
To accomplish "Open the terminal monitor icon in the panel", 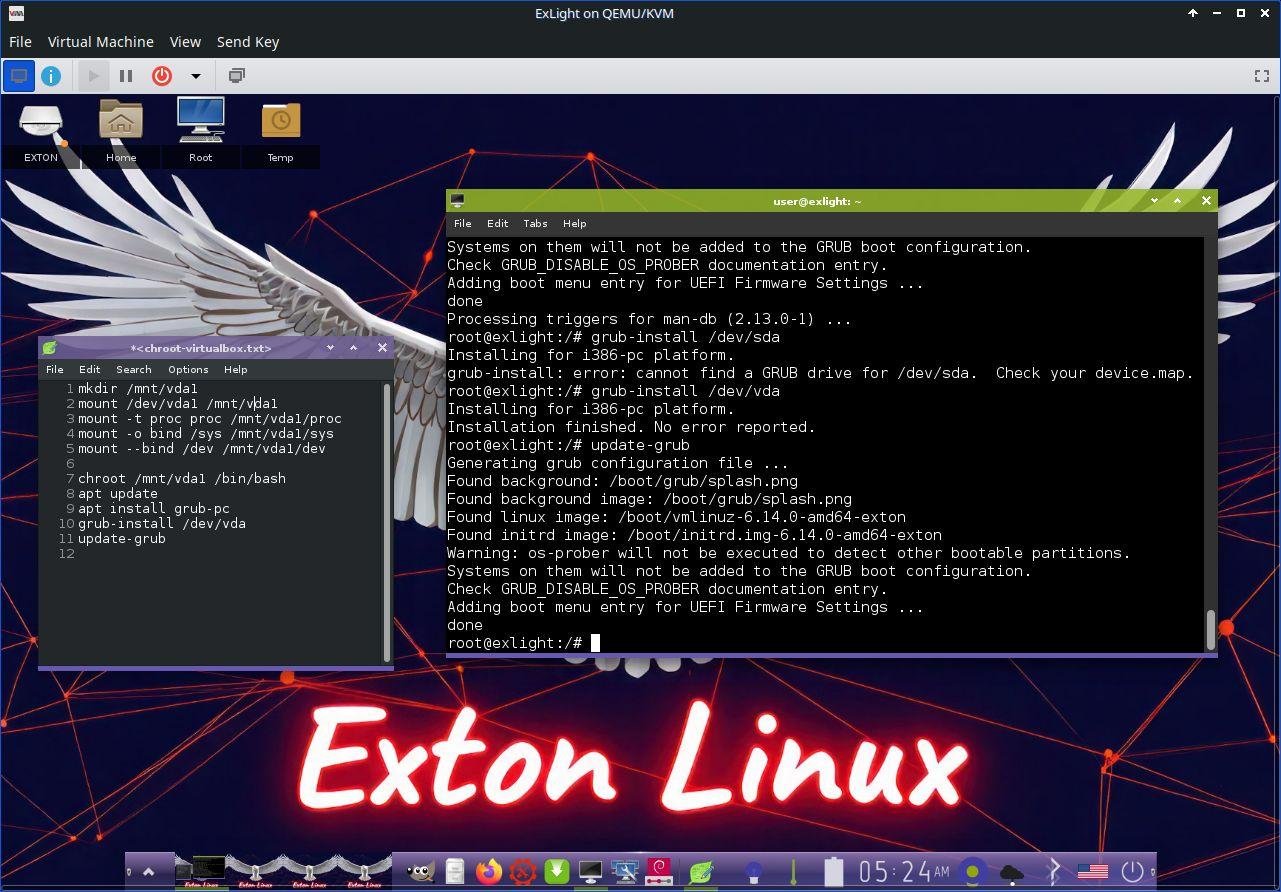I will [591, 872].
